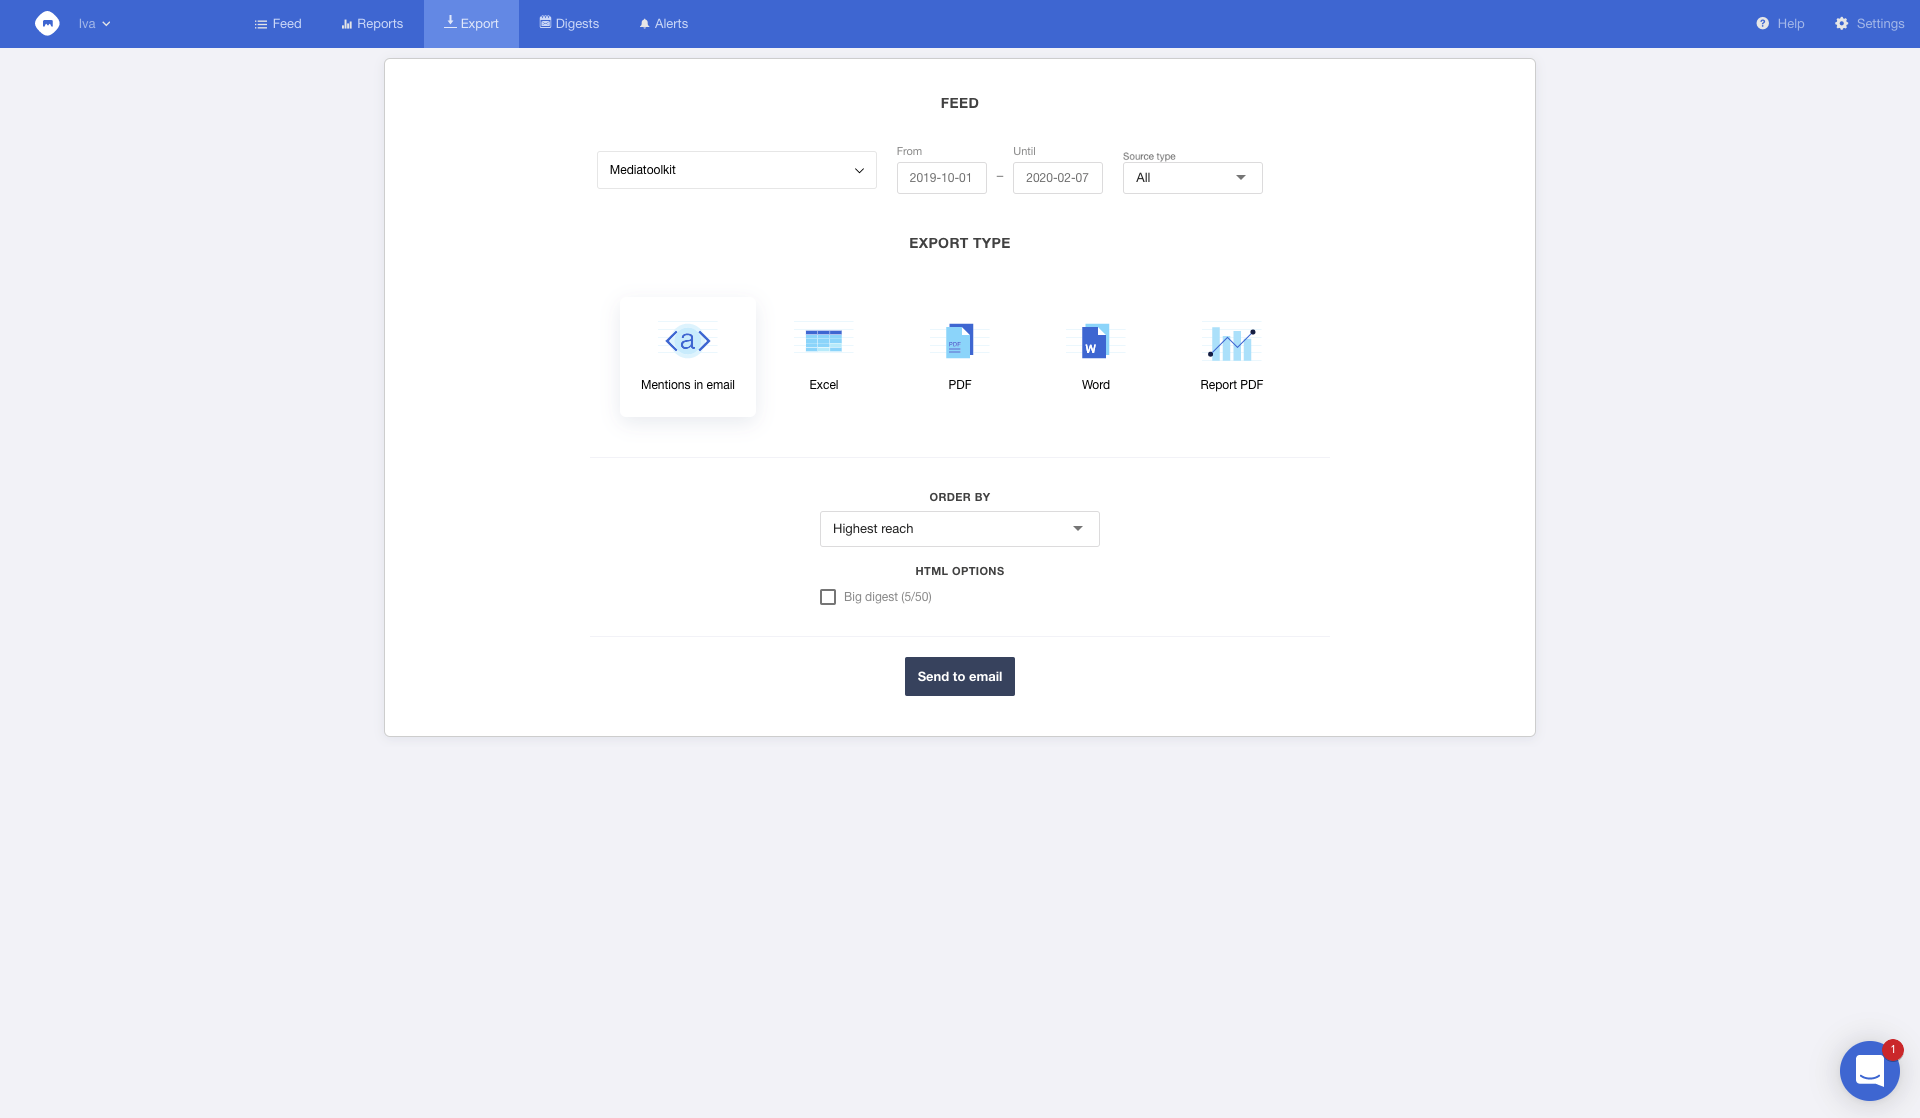
Task: Open Settings from the top bar
Action: click(1869, 24)
